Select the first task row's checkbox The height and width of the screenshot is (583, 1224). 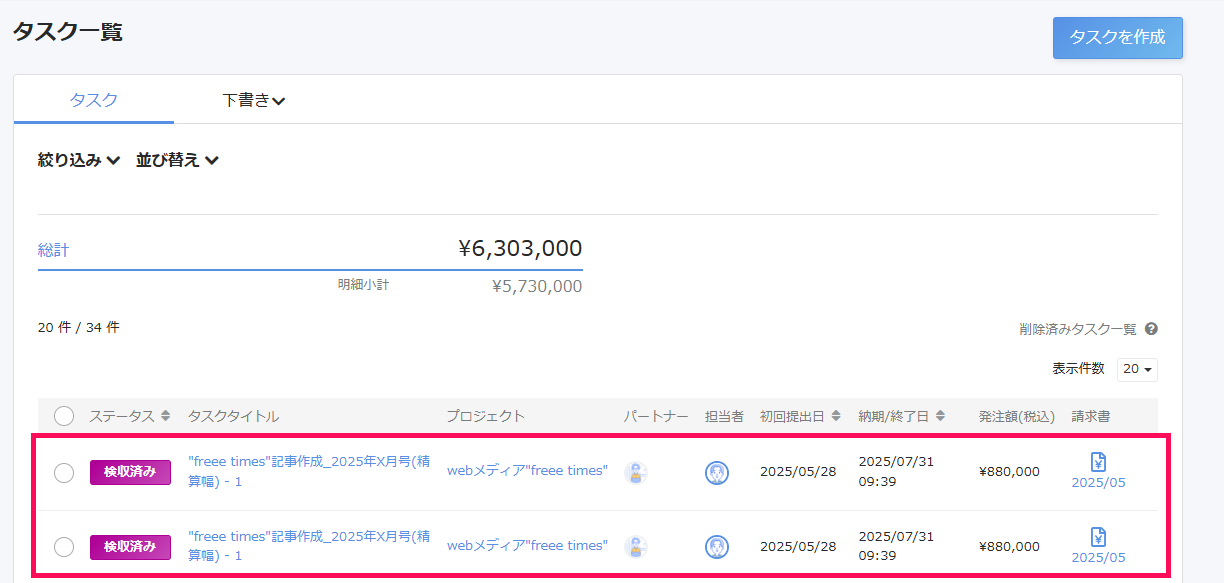click(x=64, y=473)
